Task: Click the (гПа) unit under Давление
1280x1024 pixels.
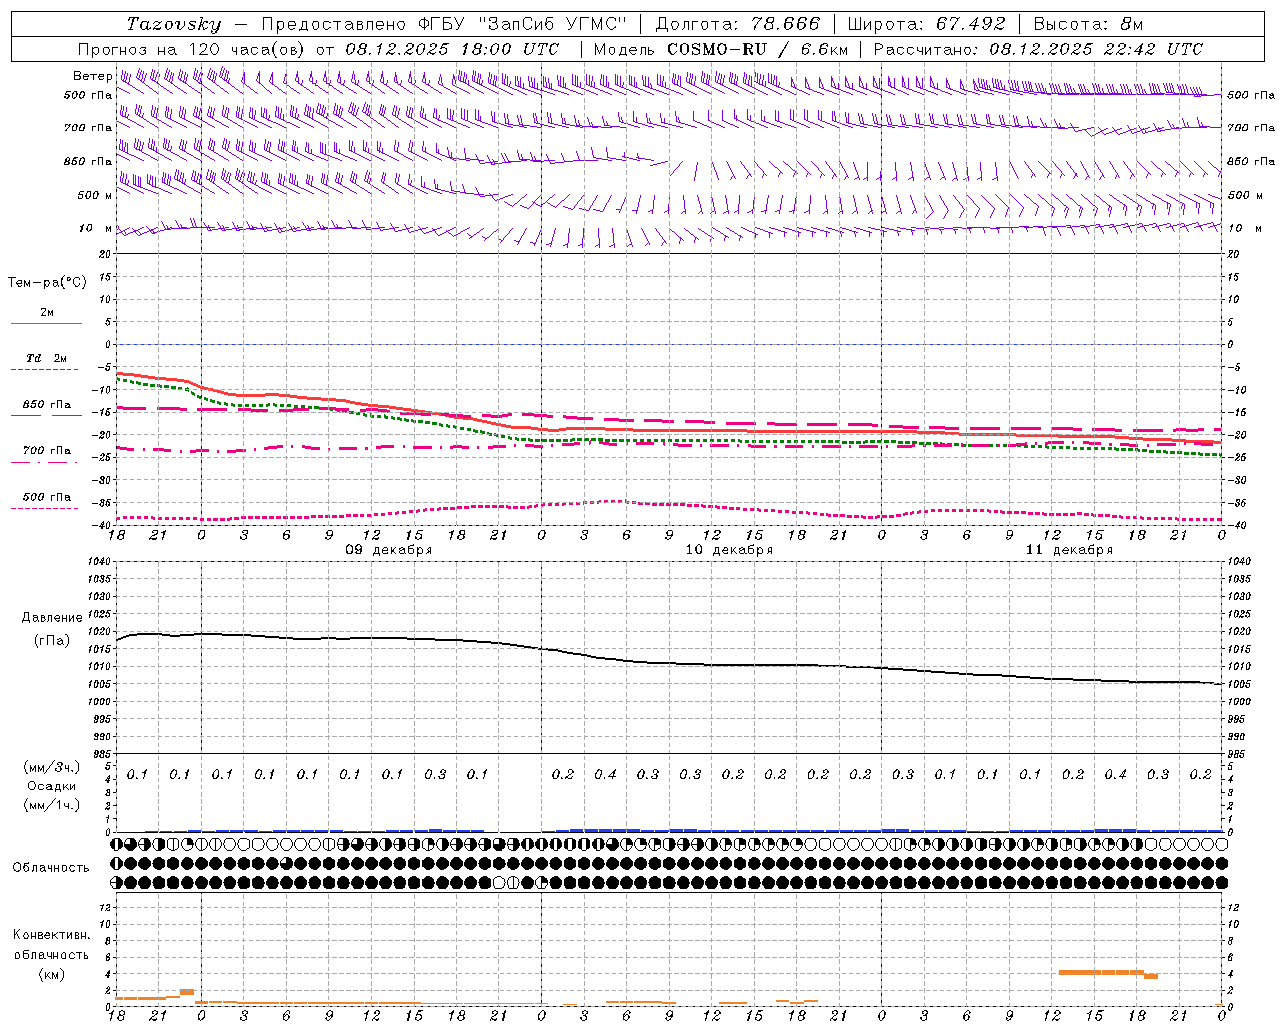Action: pos(52,640)
